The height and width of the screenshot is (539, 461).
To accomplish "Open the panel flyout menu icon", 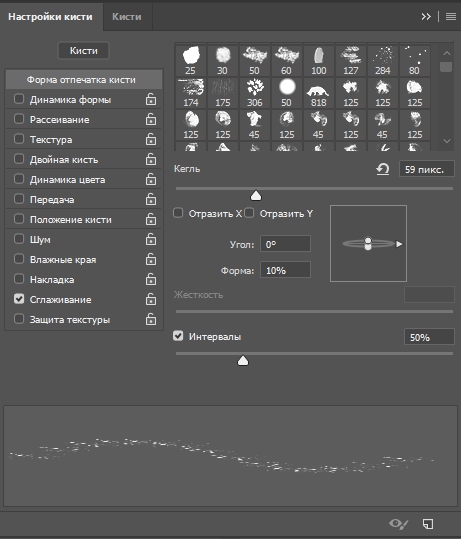I will coord(451,16).
